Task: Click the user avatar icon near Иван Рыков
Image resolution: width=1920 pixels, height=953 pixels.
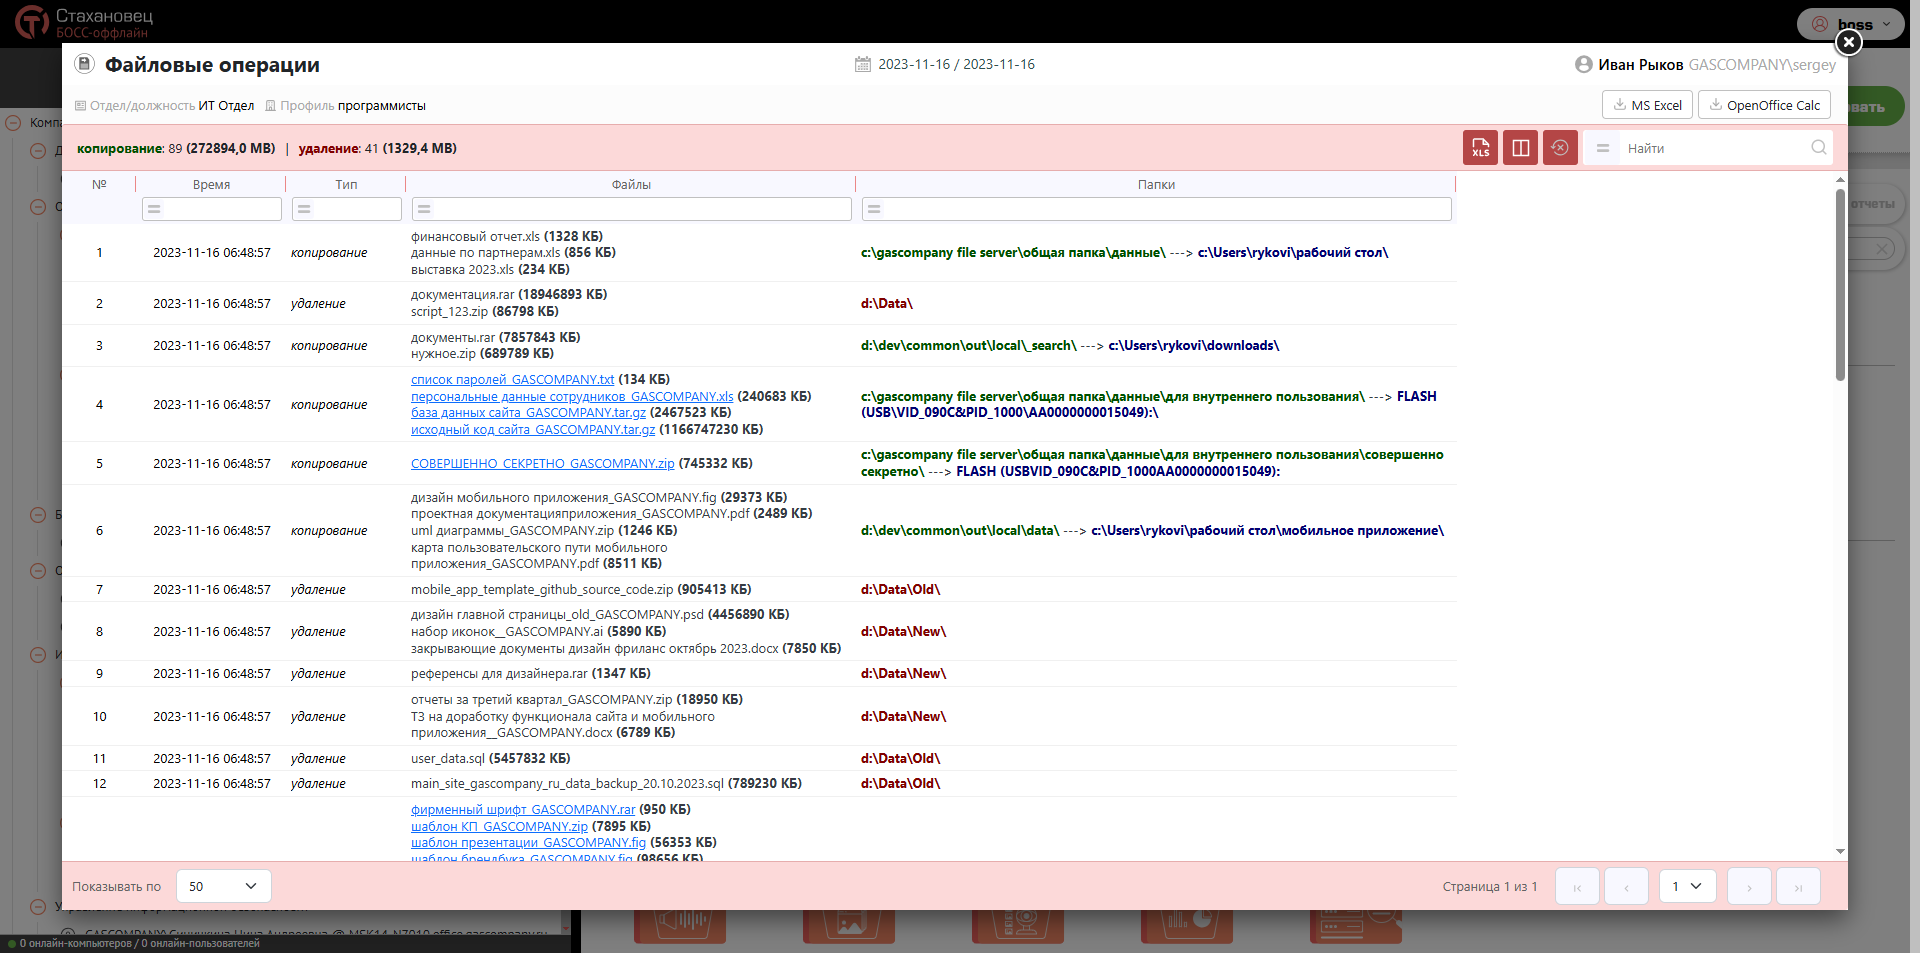Action: tap(1583, 64)
